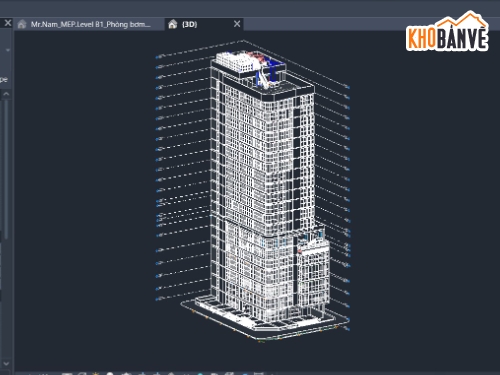
Task: Click the left panel scroll-up arrow
Action: [x=6, y=94]
